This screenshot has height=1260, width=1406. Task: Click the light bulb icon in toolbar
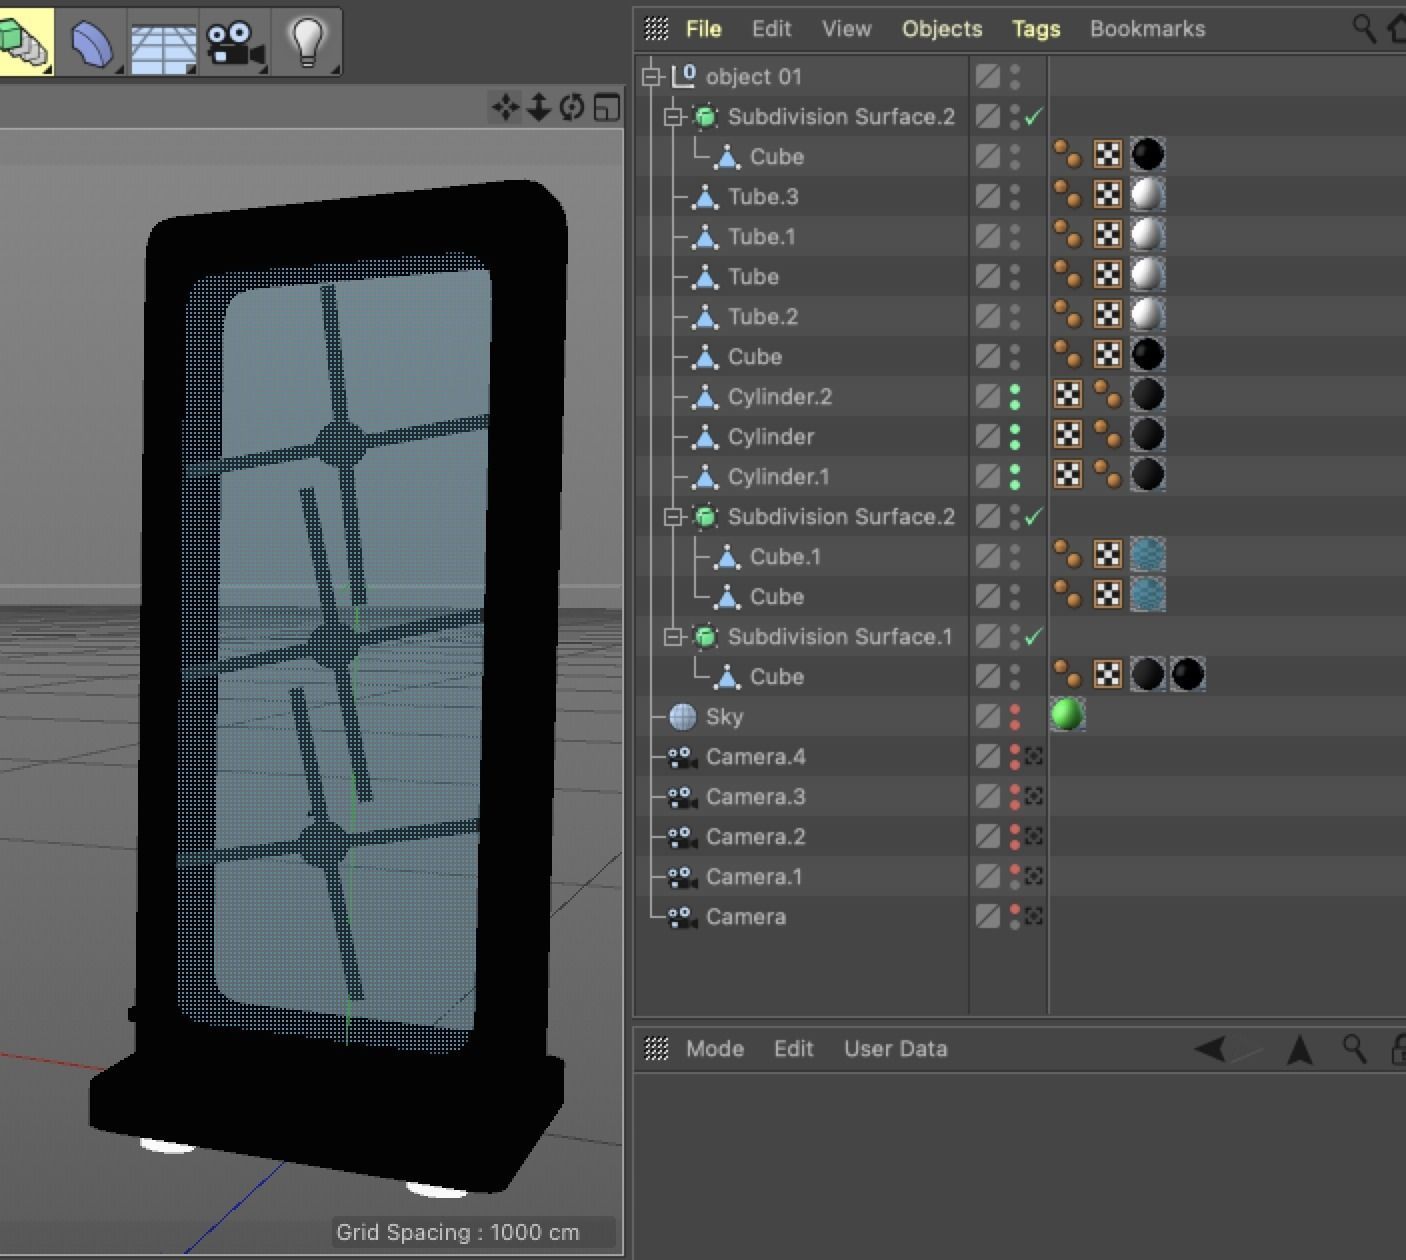point(307,41)
